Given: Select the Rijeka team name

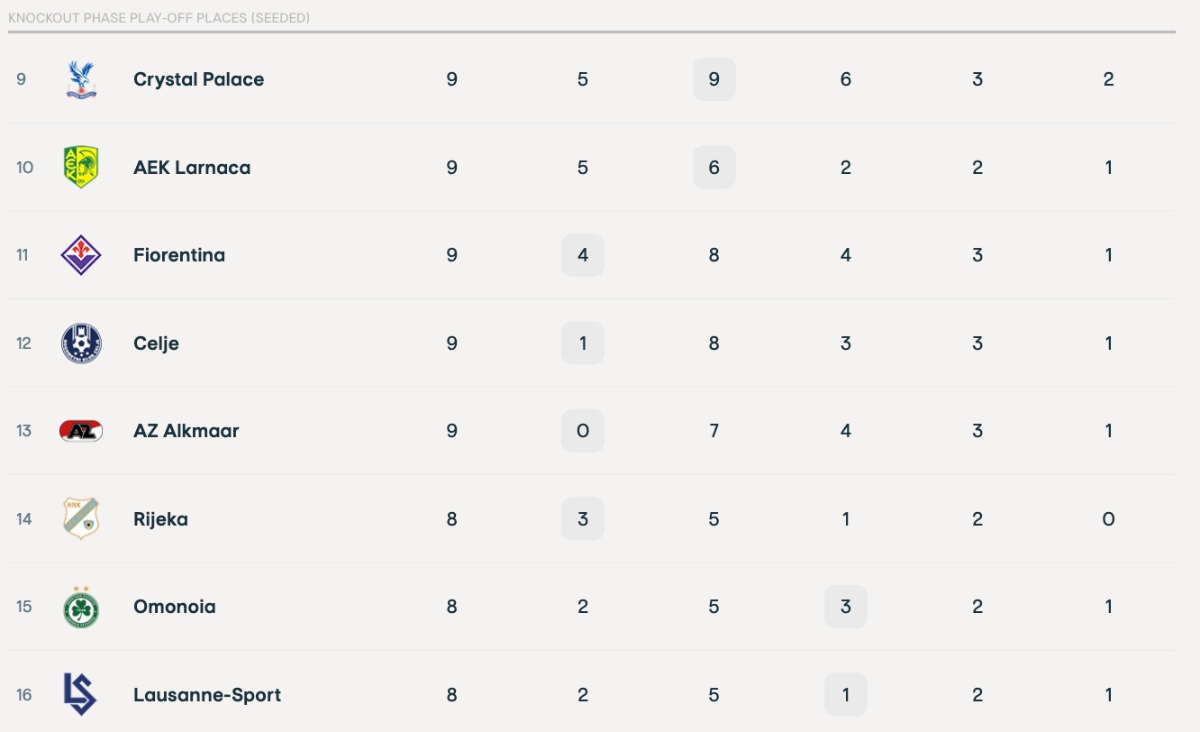Looking at the screenshot, I should pos(160,519).
